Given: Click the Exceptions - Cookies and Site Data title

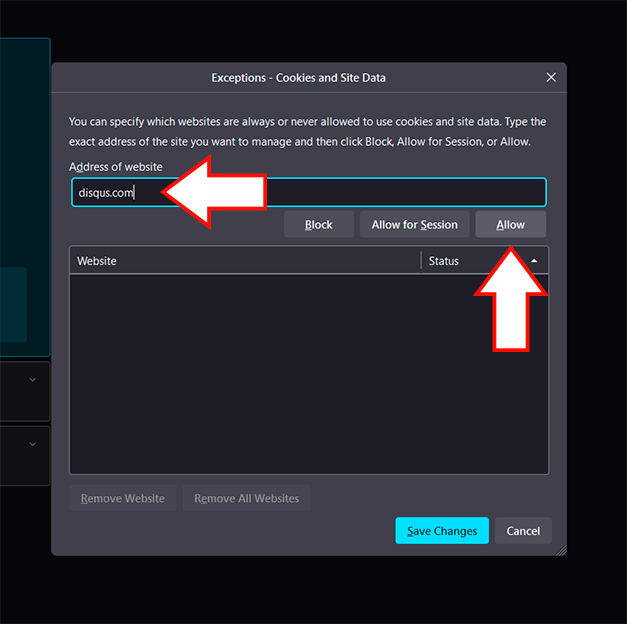Looking at the screenshot, I should click(298, 78).
